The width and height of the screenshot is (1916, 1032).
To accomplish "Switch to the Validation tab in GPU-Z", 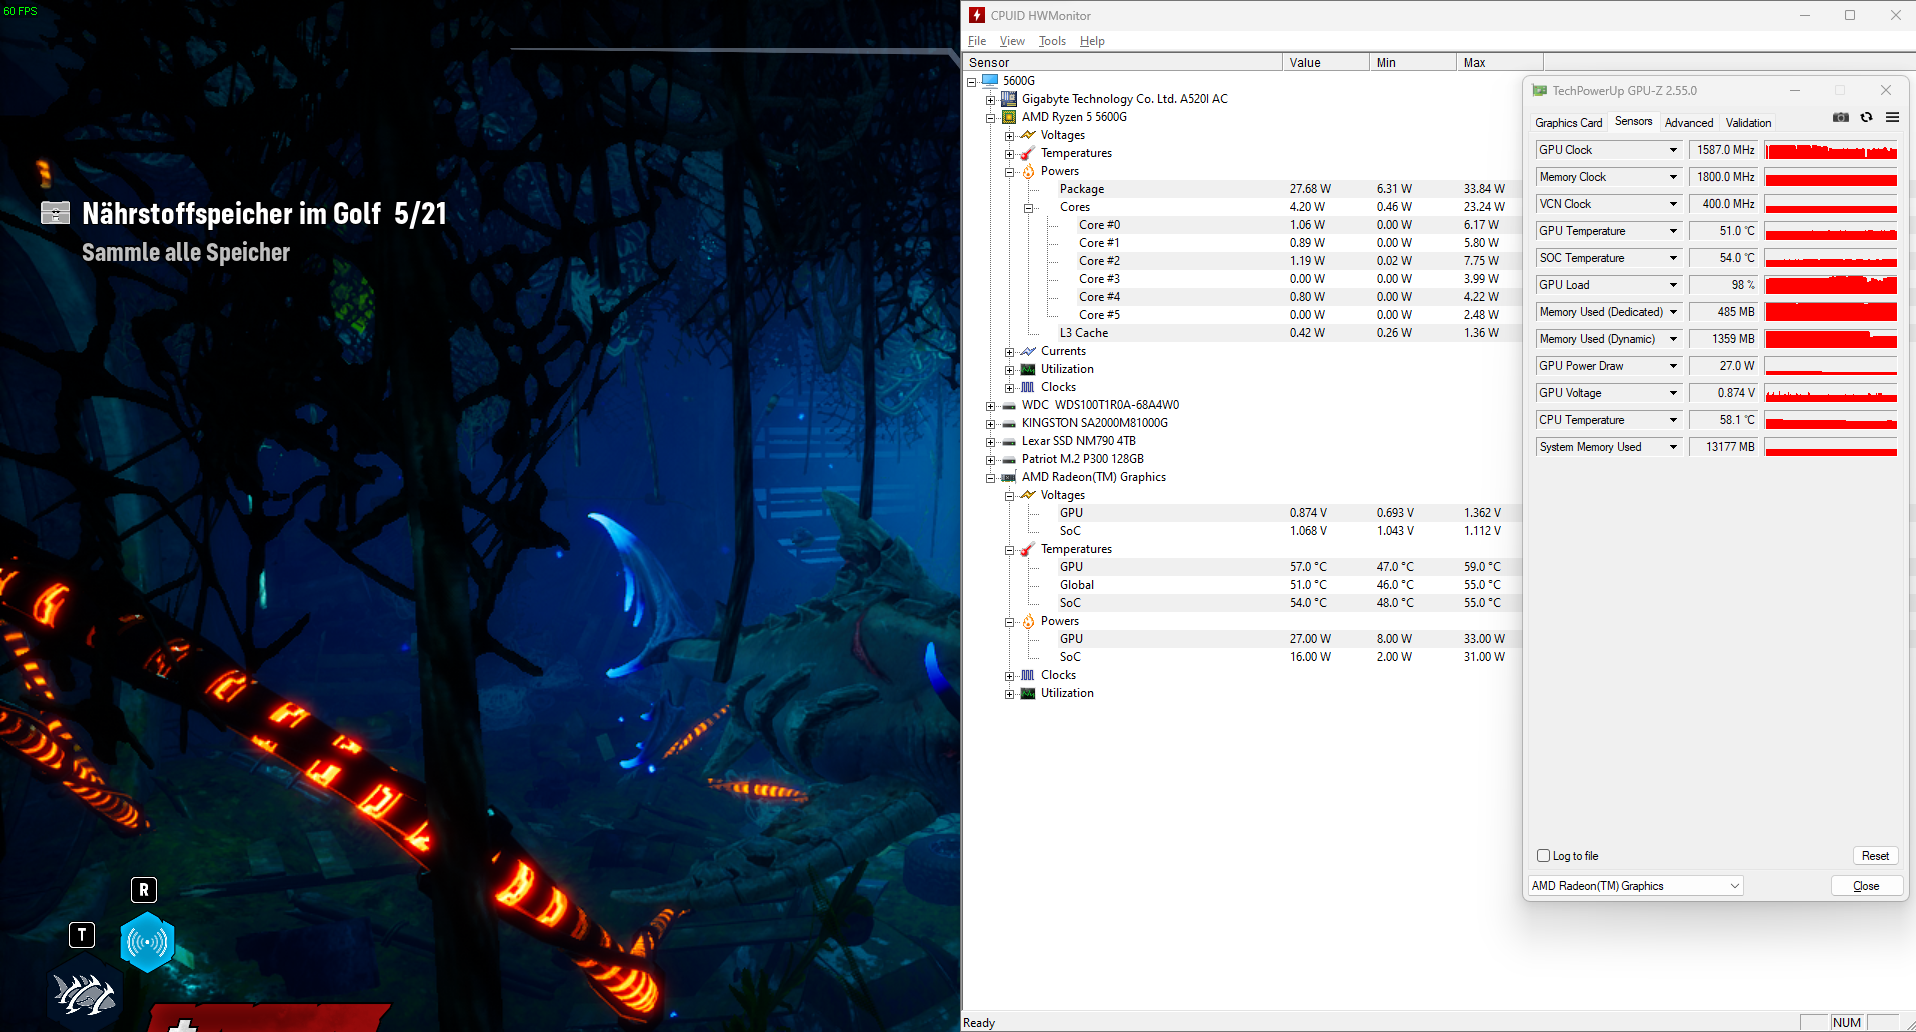I will click(1748, 122).
